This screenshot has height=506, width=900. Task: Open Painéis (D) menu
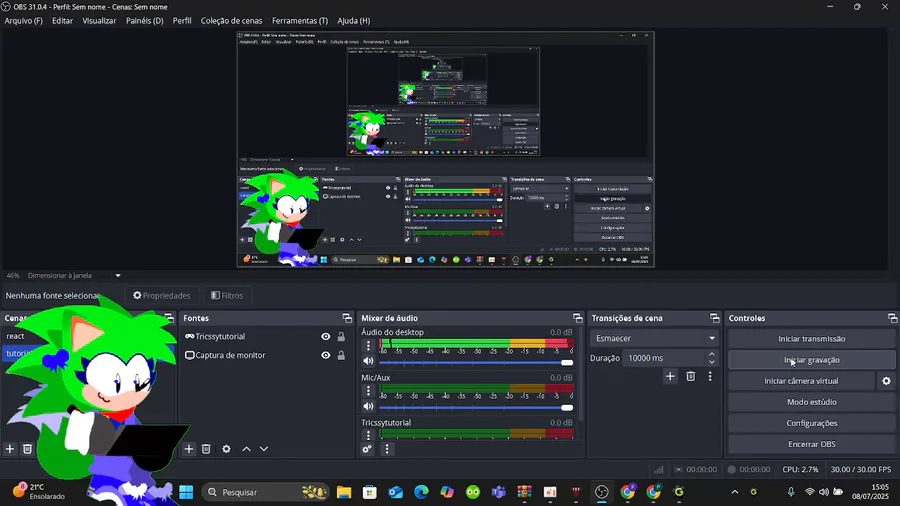(145, 21)
